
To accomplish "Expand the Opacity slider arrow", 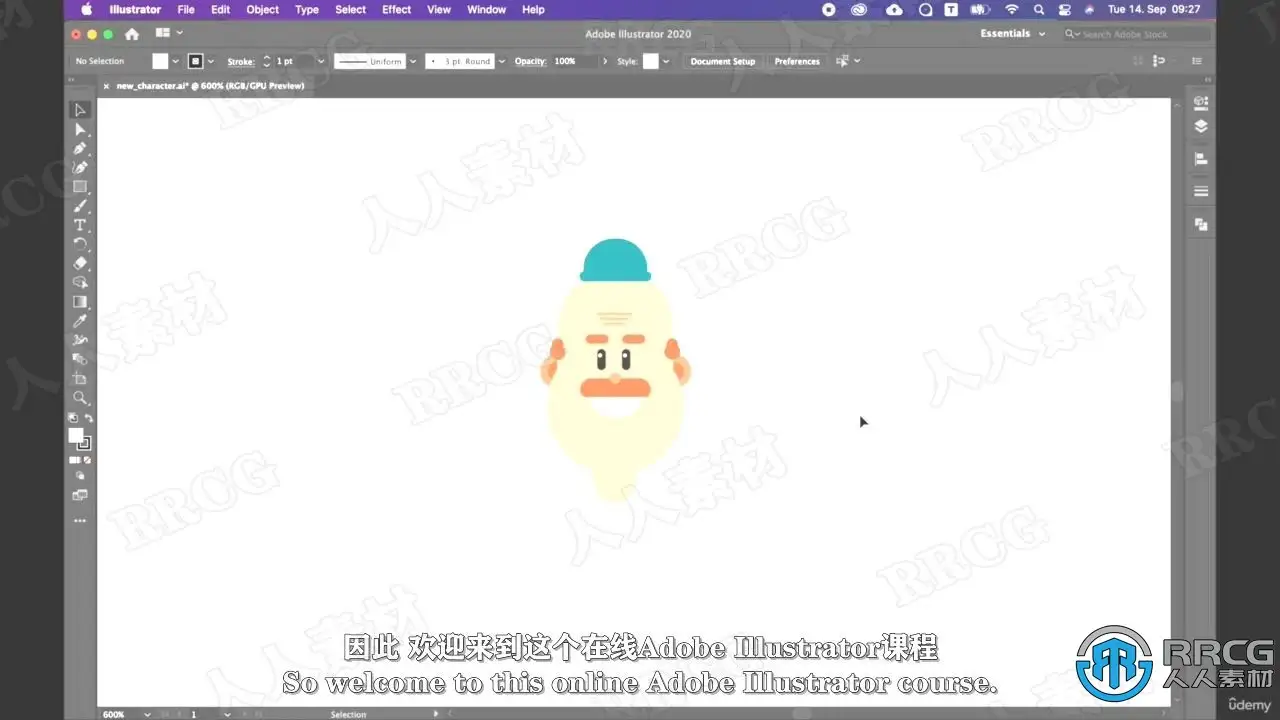I will [605, 61].
